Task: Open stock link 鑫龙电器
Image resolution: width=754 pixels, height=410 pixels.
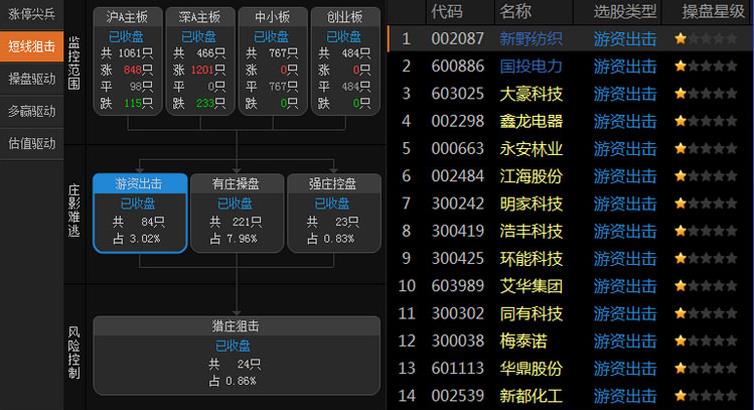Action: pos(531,121)
